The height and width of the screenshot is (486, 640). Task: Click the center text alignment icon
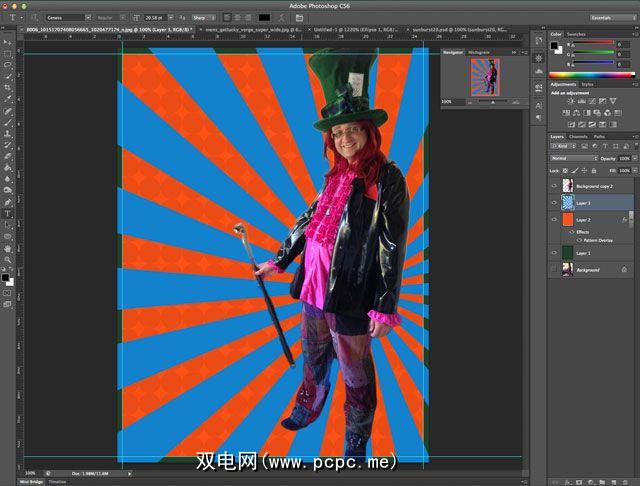tap(238, 18)
